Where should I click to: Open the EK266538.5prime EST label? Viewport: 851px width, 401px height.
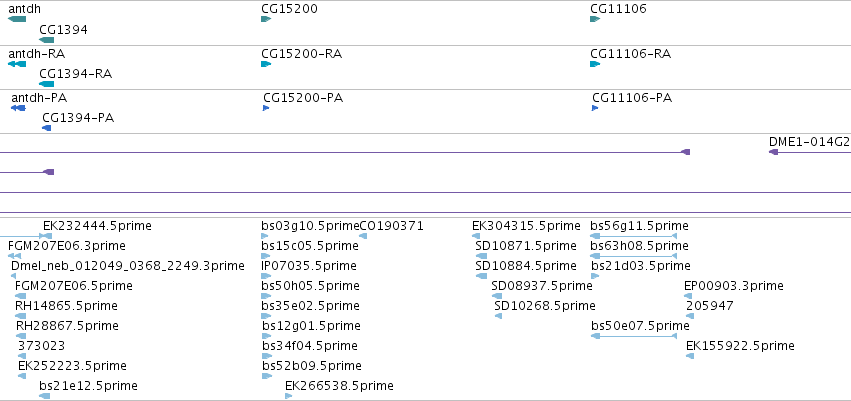coord(339,386)
